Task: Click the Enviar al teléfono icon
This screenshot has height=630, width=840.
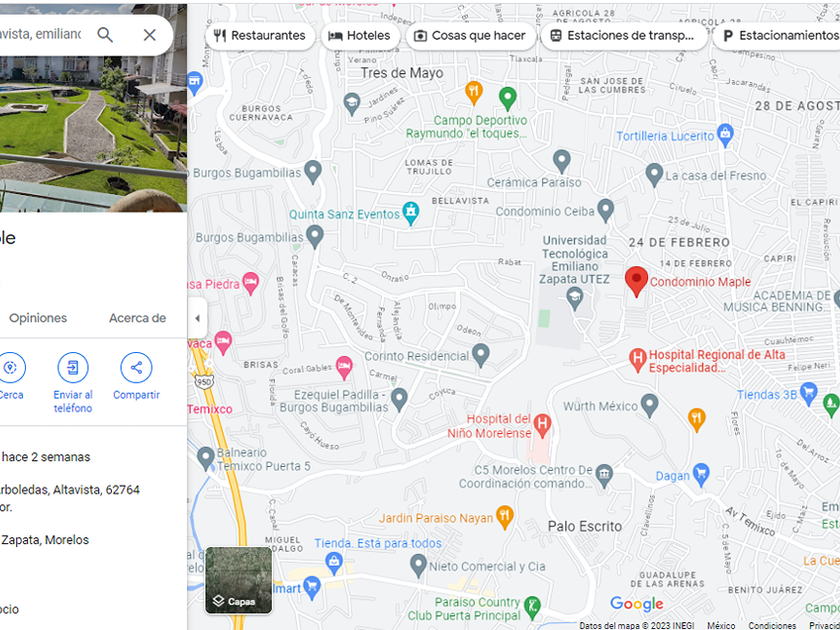Action: 73,368
